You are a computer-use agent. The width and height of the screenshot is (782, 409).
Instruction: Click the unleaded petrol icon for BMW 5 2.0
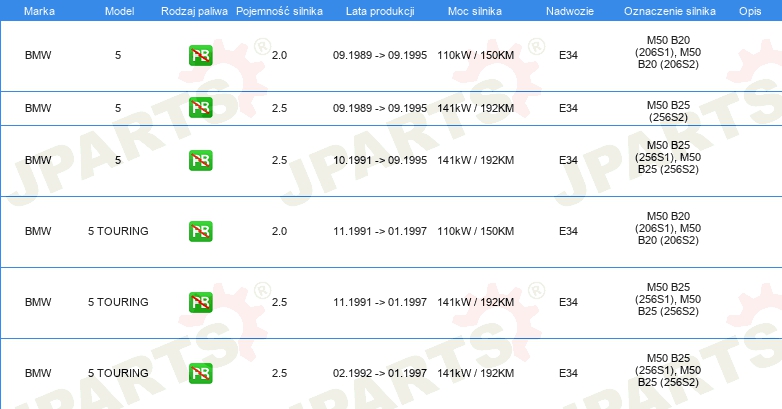click(x=200, y=55)
